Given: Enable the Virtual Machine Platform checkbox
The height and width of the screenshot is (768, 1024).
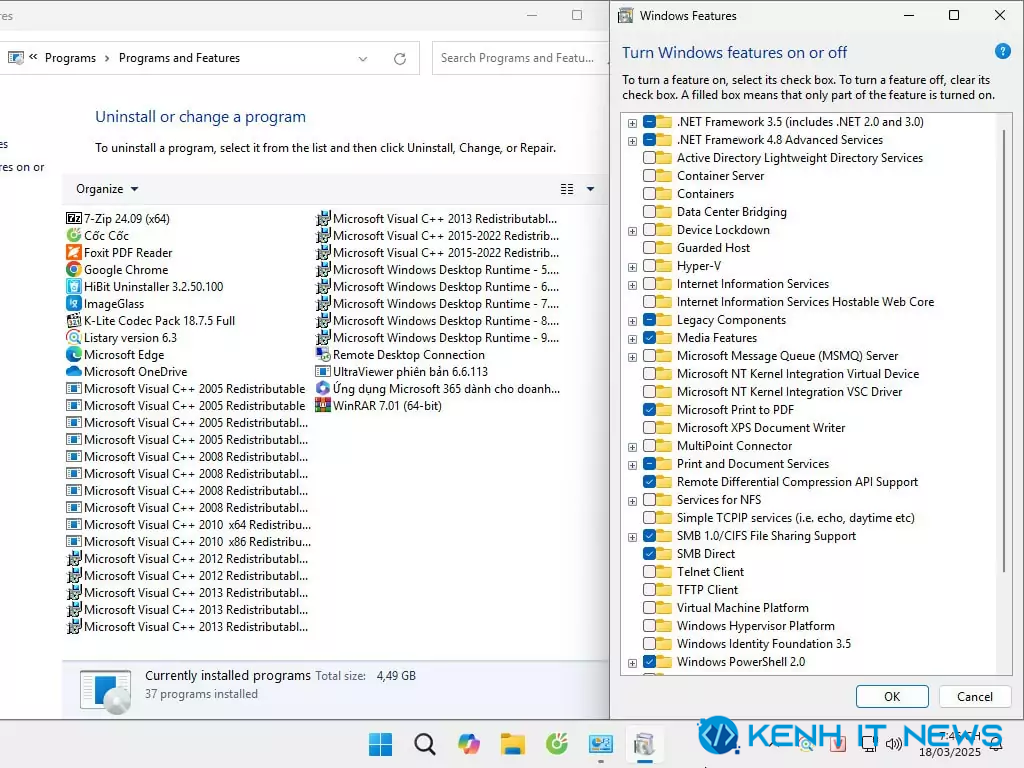Looking at the screenshot, I should click(x=649, y=607).
